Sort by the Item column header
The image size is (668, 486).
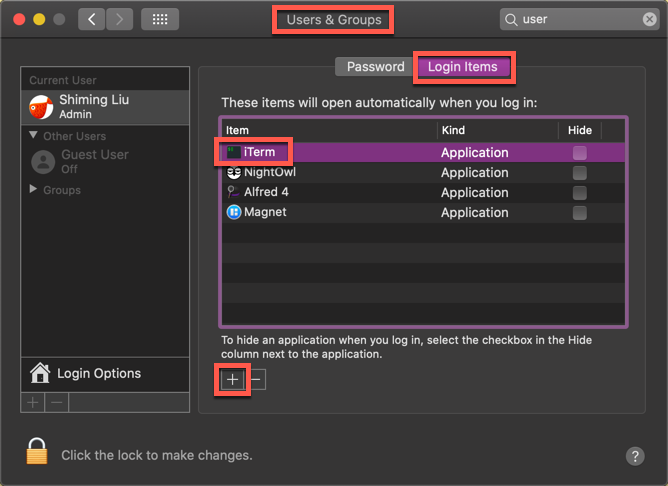(x=329, y=130)
